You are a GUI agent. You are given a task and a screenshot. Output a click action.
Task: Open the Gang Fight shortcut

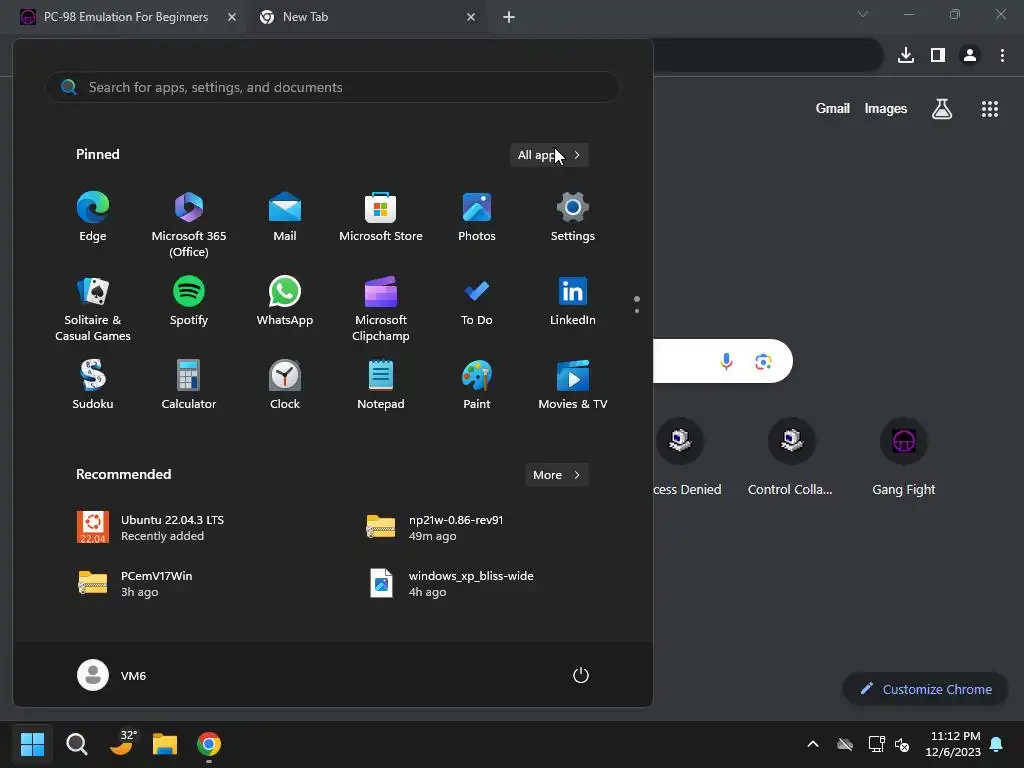[x=904, y=457]
